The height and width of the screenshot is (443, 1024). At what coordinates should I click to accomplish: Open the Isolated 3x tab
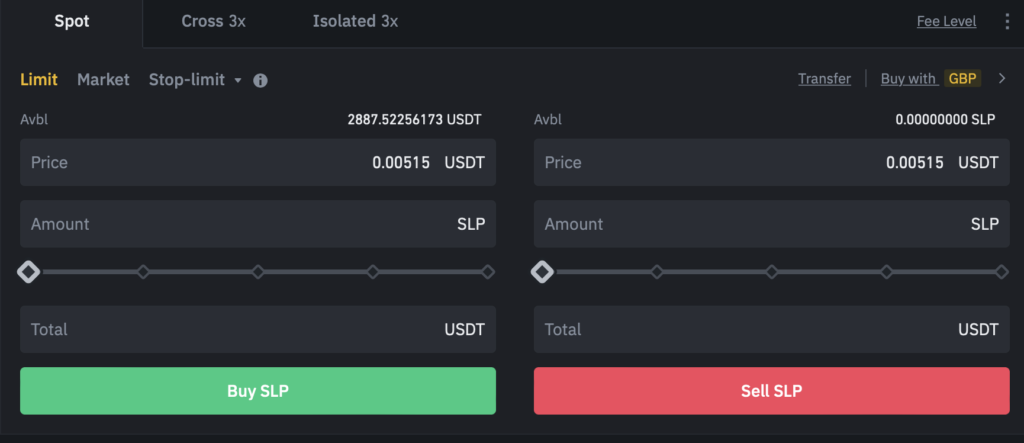355,21
